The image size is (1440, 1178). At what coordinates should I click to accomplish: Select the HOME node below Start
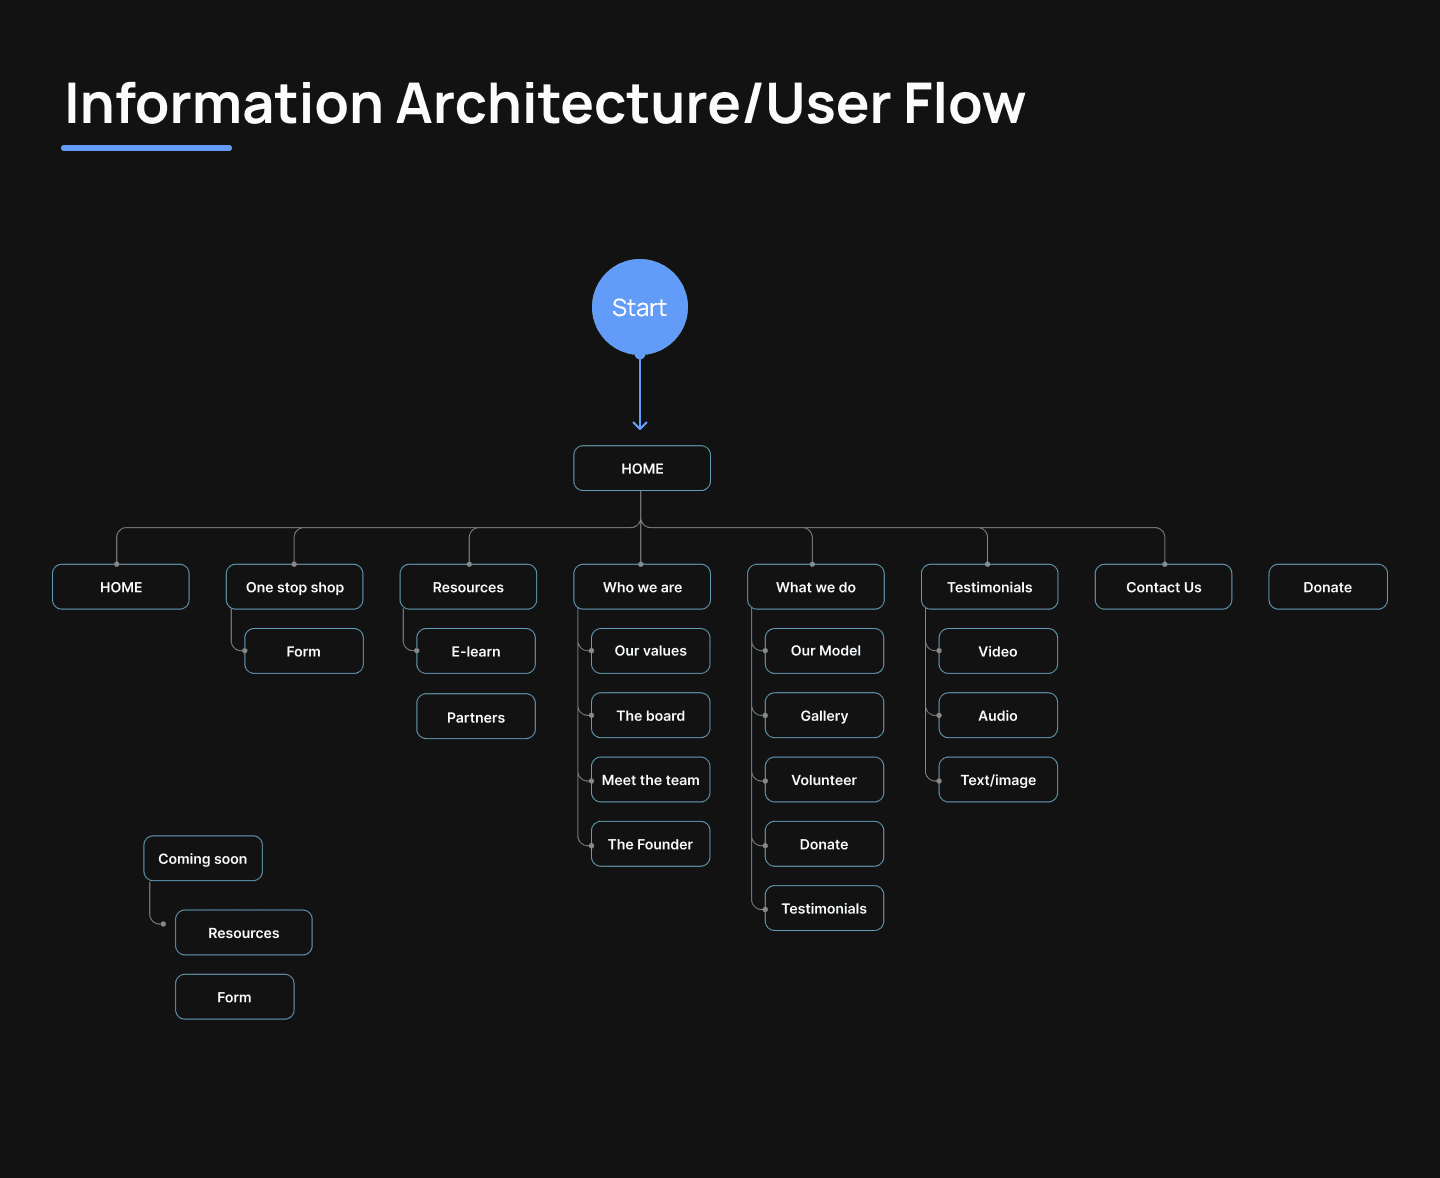[x=641, y=468]
